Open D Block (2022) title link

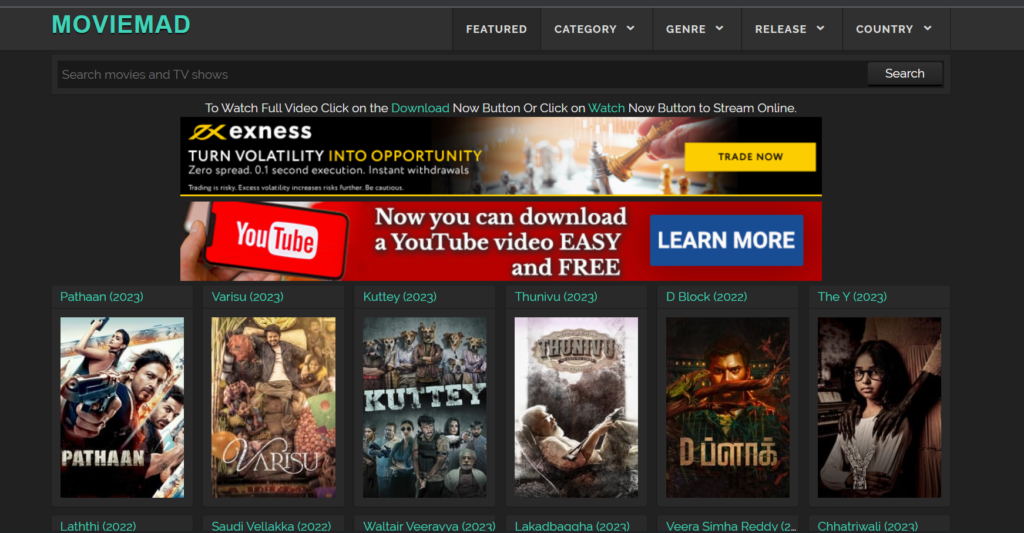point(707,297)
